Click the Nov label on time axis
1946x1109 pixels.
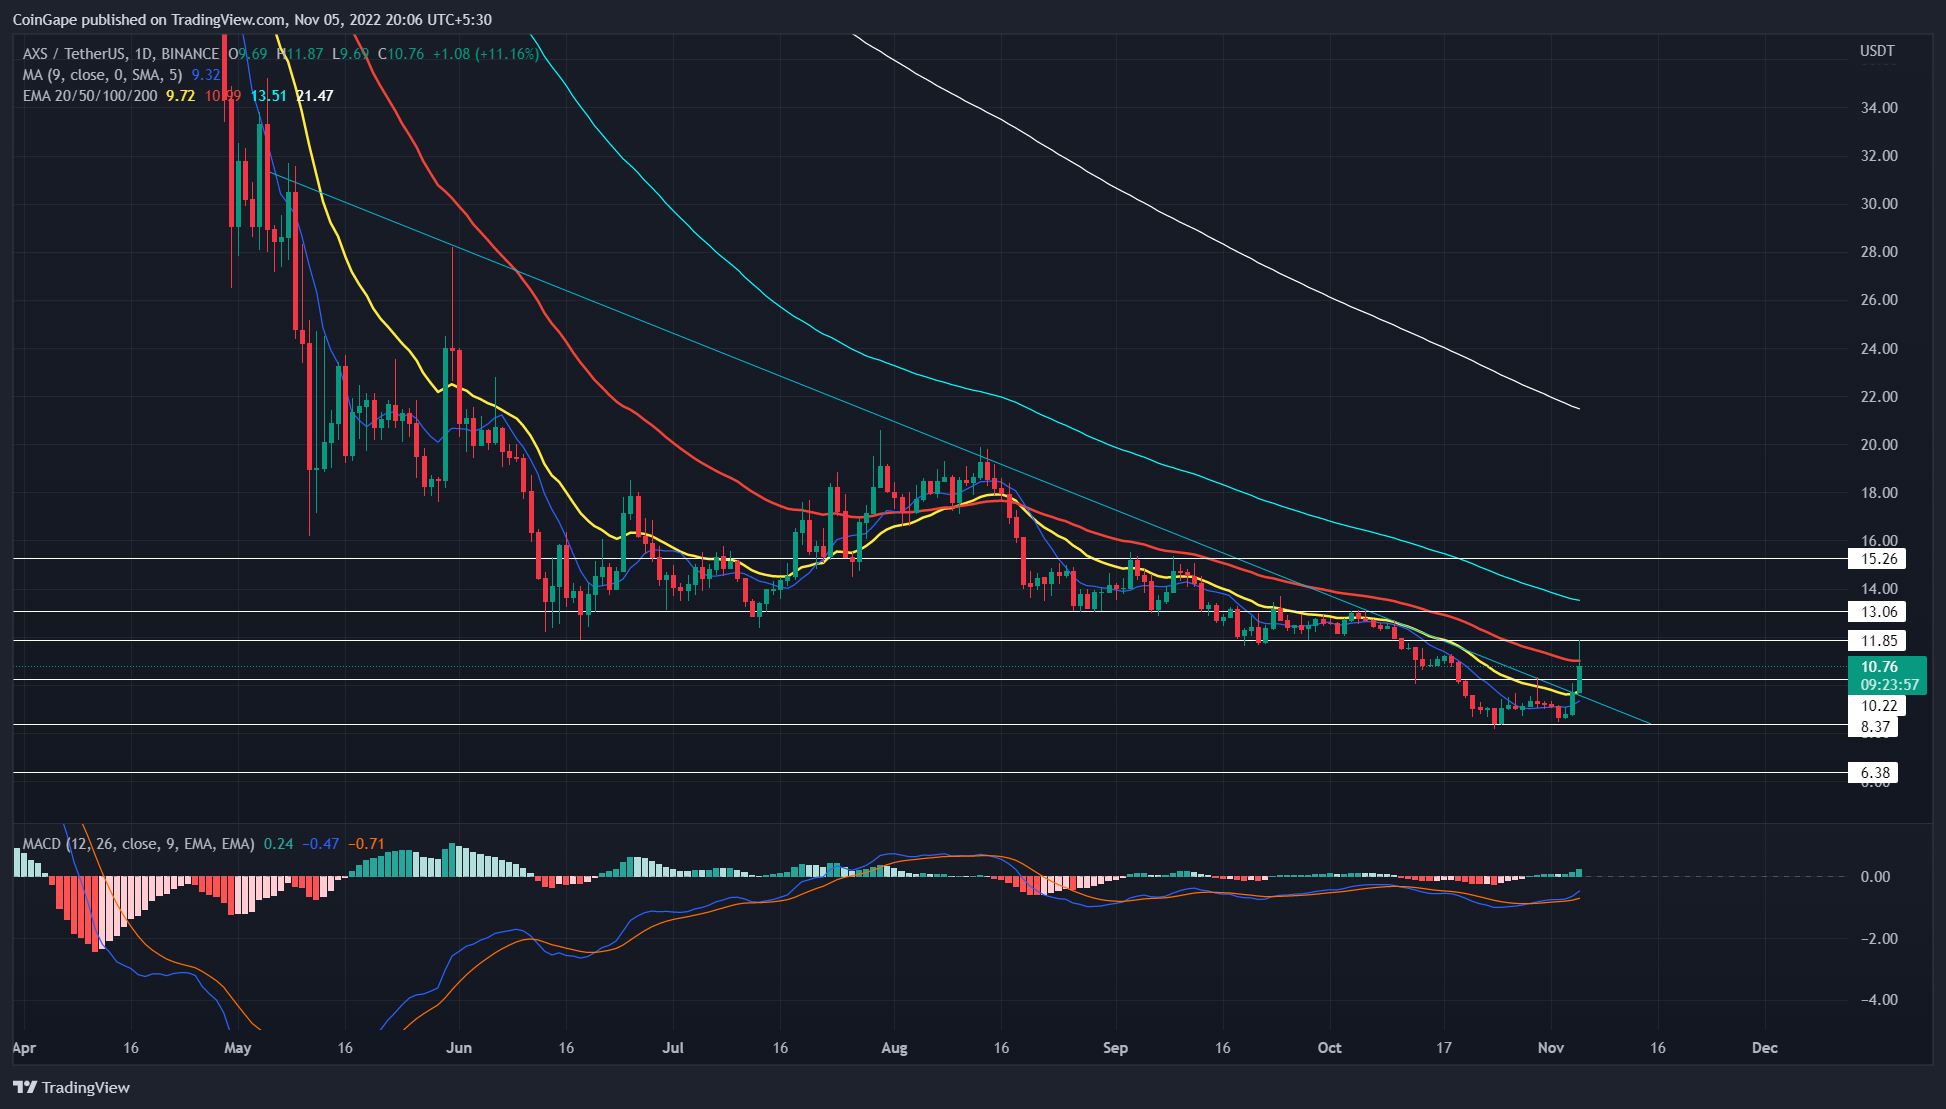click(1551, 1048)
